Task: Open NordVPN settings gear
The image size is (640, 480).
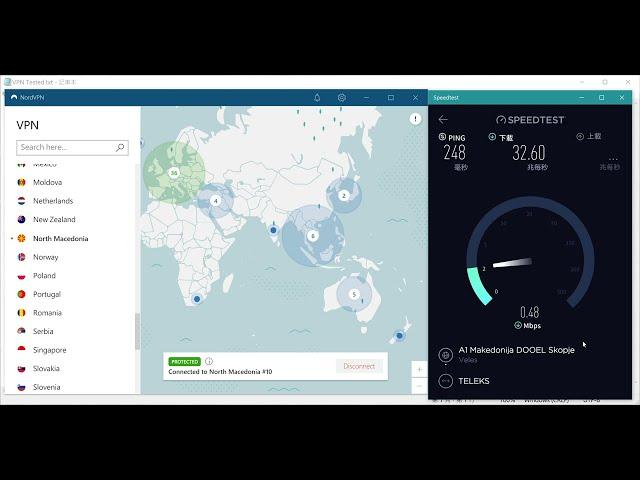Action: [342, 97]
